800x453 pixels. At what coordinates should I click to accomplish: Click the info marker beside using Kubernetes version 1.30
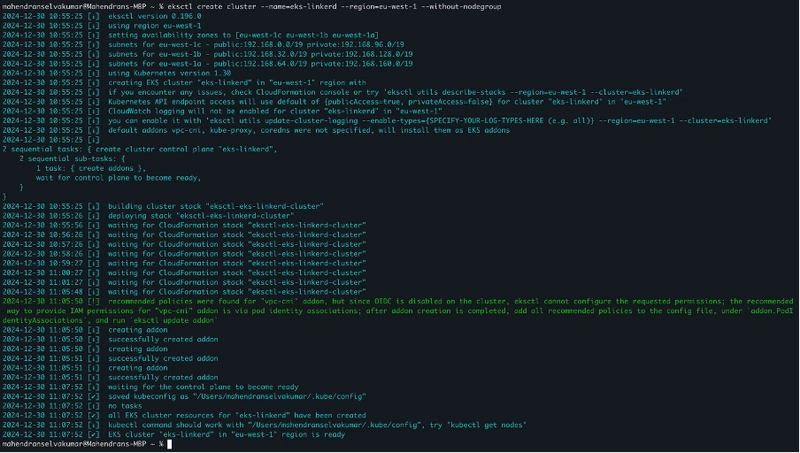[x=93, y=73]
